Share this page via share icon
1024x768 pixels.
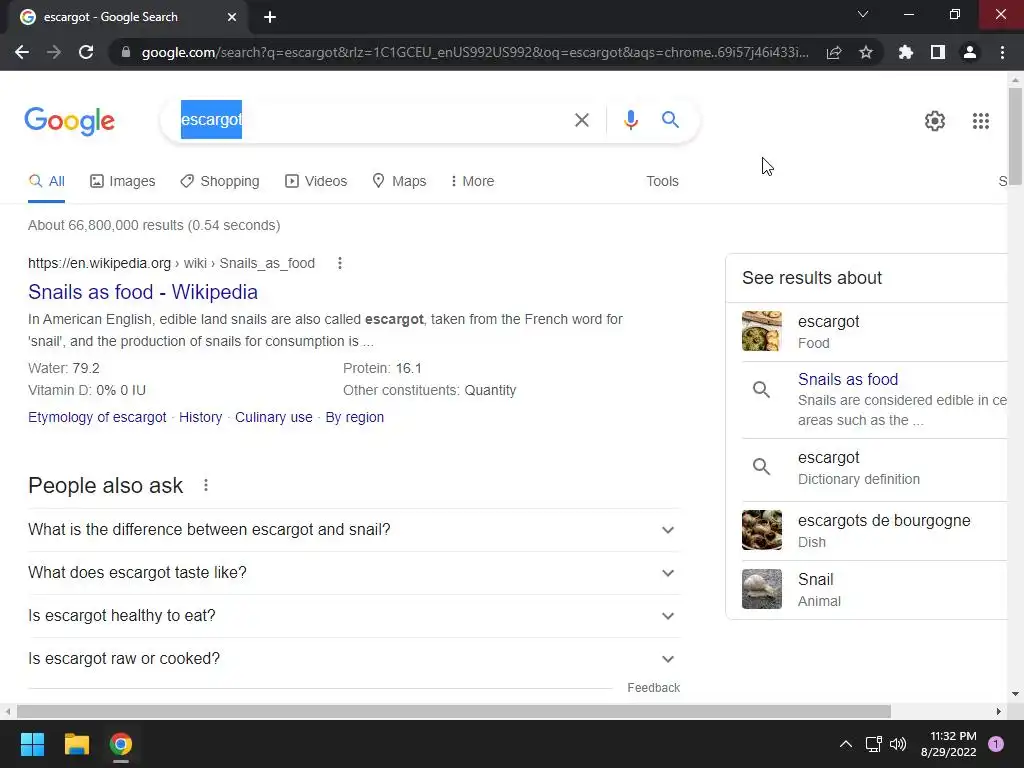click(x=833, y=52)
